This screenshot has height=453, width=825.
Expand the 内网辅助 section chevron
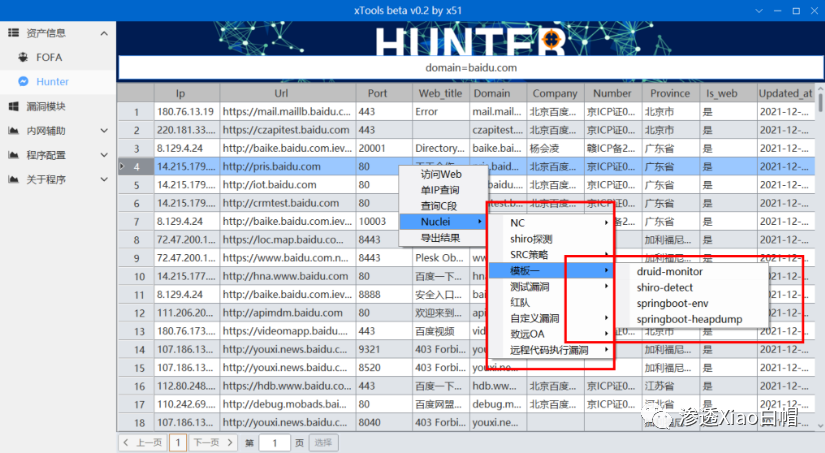click(104, 130)
